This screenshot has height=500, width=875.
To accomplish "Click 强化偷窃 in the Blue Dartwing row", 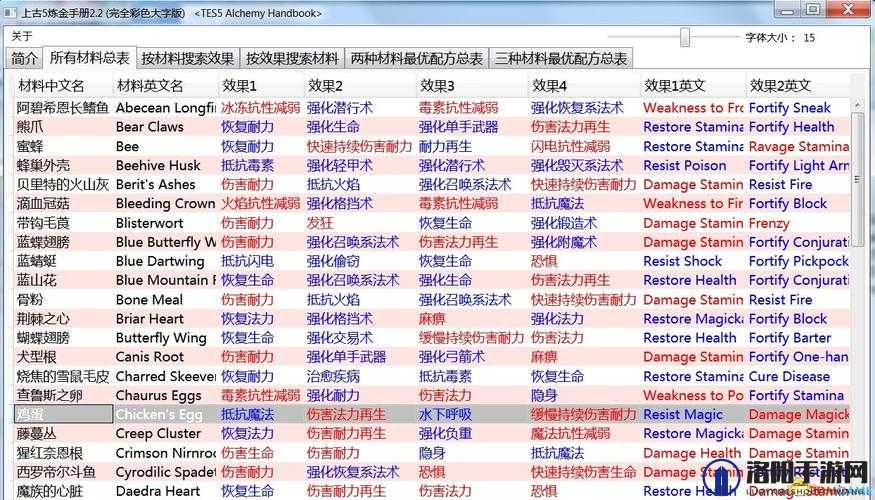I will click(x=333, y=261).
